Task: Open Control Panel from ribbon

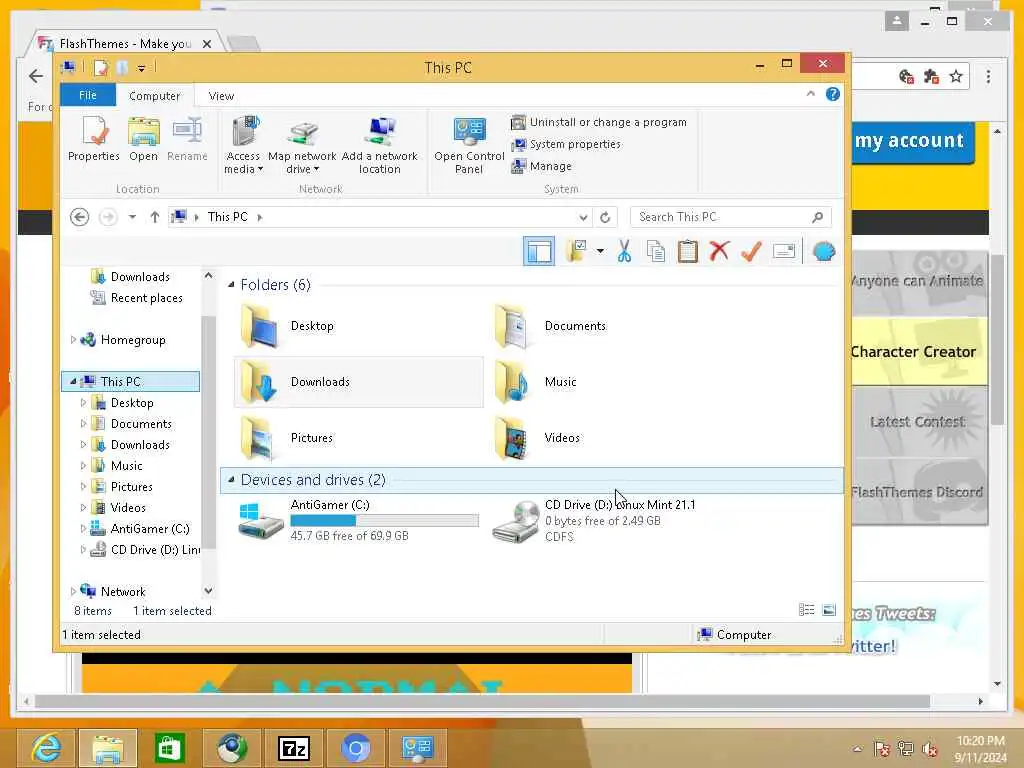Action: [x=469, y=145]
